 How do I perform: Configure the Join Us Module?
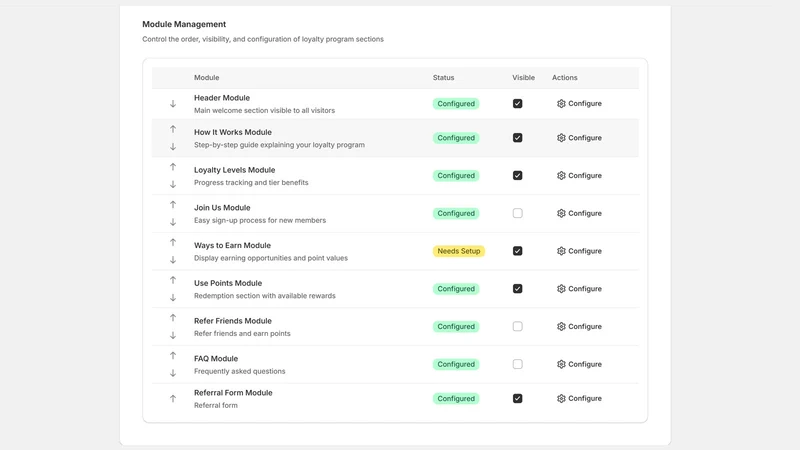(x=579, y=213)
